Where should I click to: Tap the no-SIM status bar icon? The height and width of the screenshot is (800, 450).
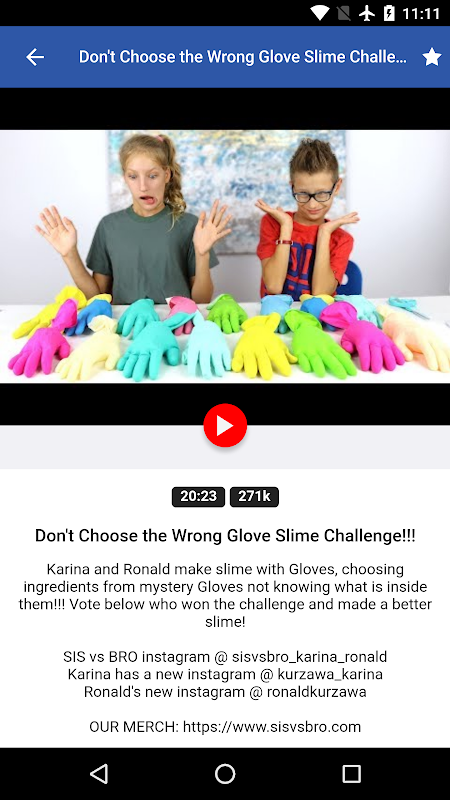coord(344,13)
